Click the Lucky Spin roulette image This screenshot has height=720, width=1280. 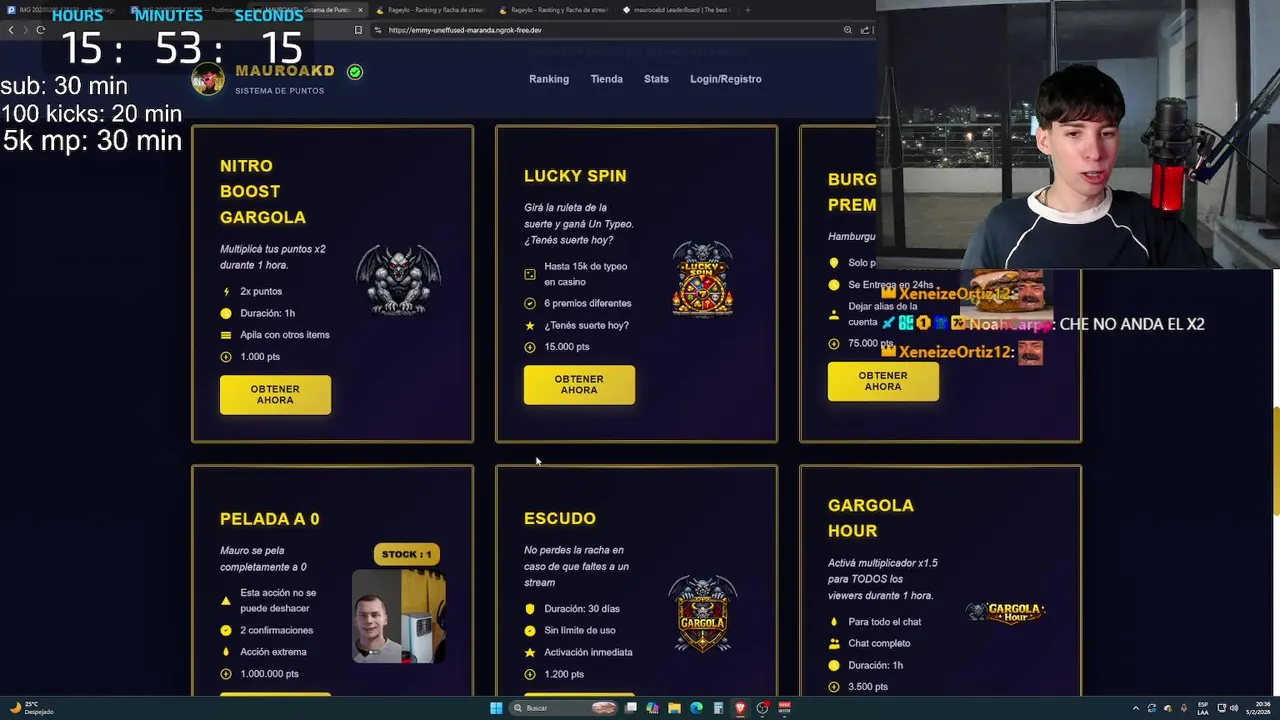[702, 279]
